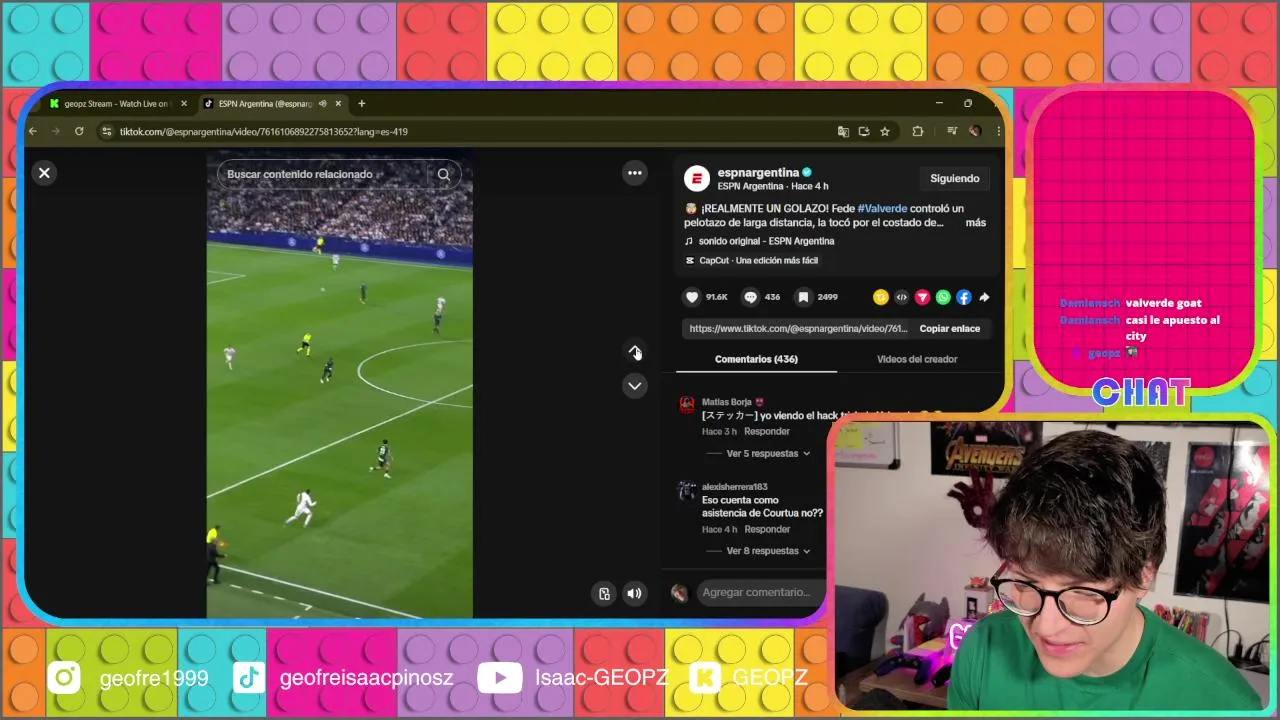Close the ESPN Argentina browser tab
This screenshot has height=720, width=1280.
click(339, 103)
